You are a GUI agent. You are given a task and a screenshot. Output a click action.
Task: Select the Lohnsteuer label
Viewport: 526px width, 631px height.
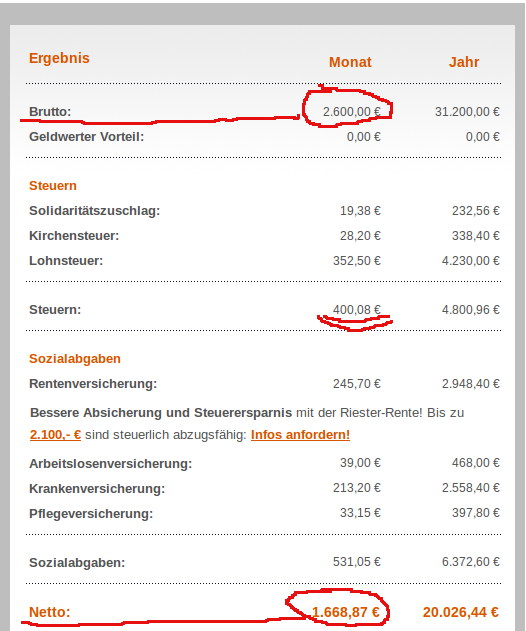tap(66, 261)
